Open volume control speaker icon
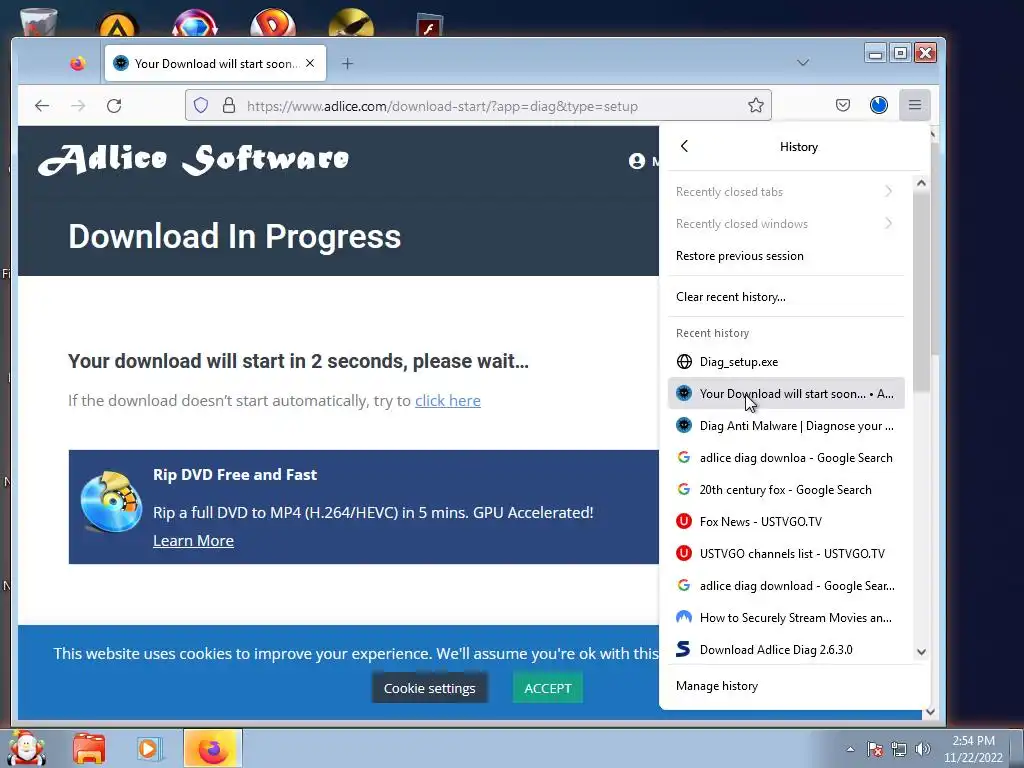This screenshot has height=768, width=1024. pos(922,749)
